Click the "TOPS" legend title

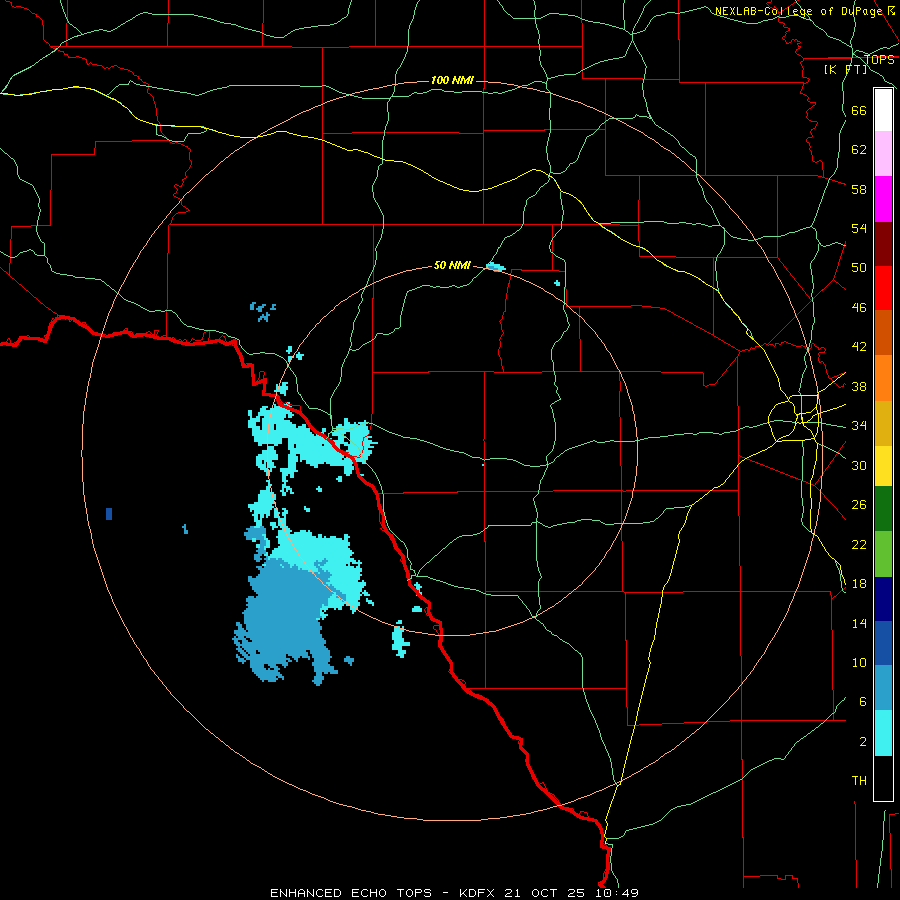[x=879, y=59]
